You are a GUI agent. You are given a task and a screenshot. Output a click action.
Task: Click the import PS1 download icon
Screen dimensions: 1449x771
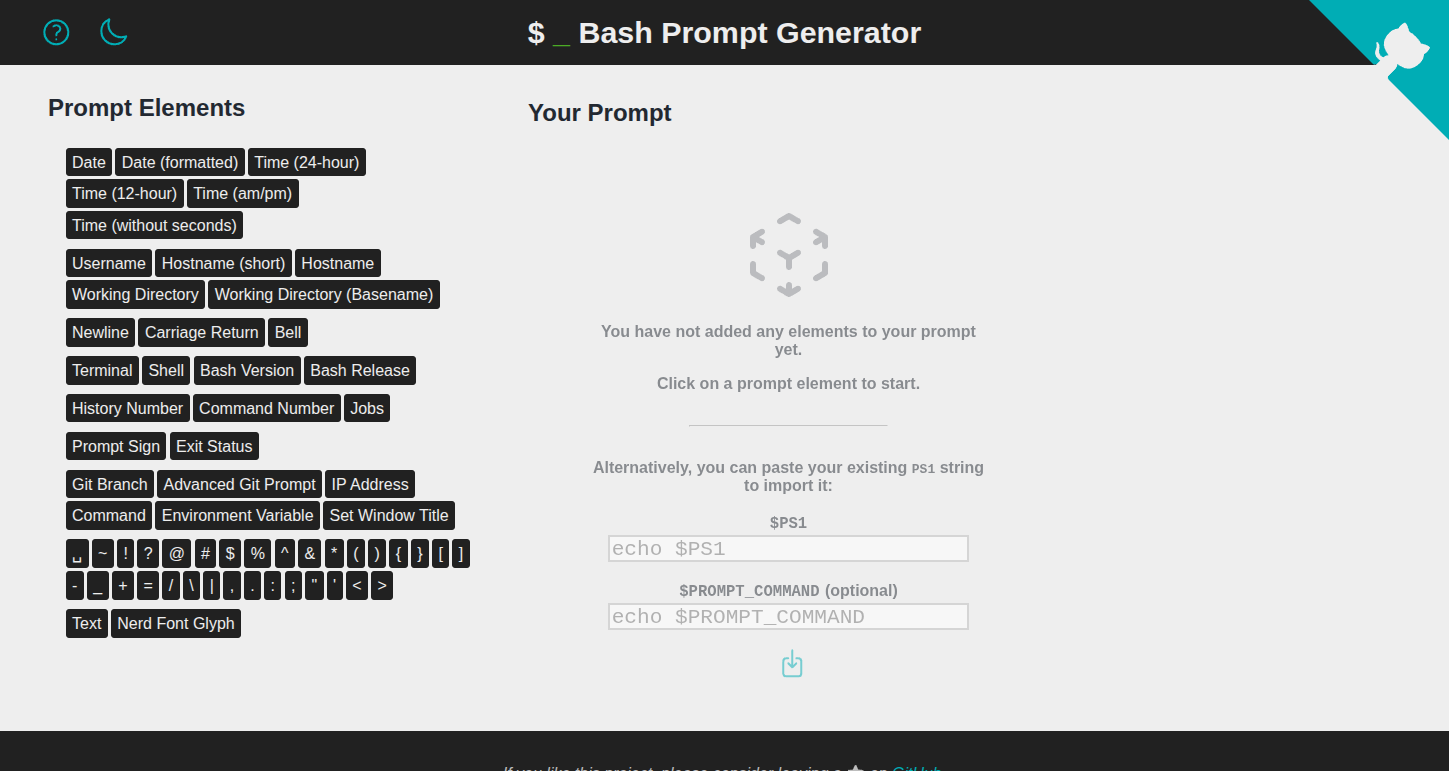792,664
